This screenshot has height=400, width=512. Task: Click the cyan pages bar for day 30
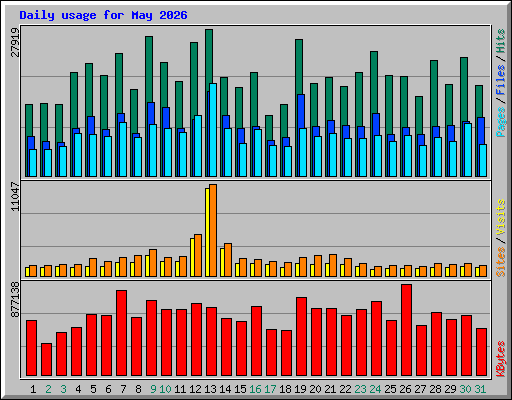(468, 150)
